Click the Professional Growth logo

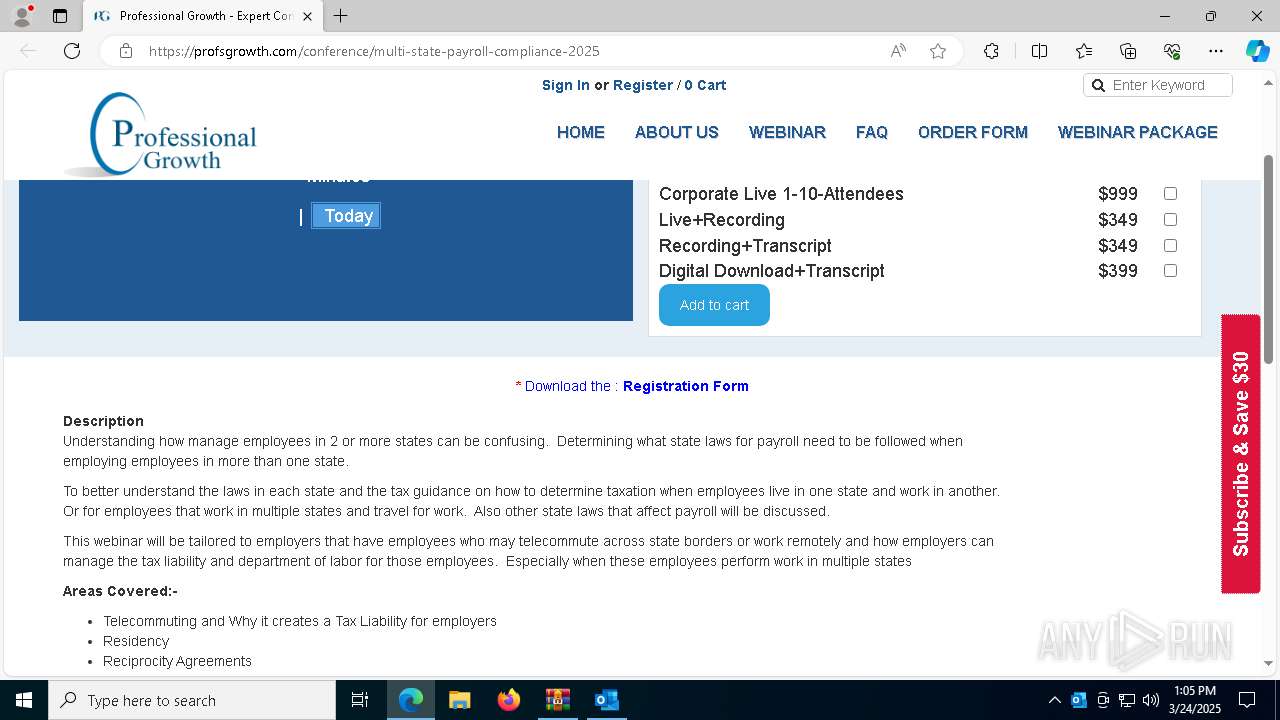pyautogui.click(x=161, y=135)
